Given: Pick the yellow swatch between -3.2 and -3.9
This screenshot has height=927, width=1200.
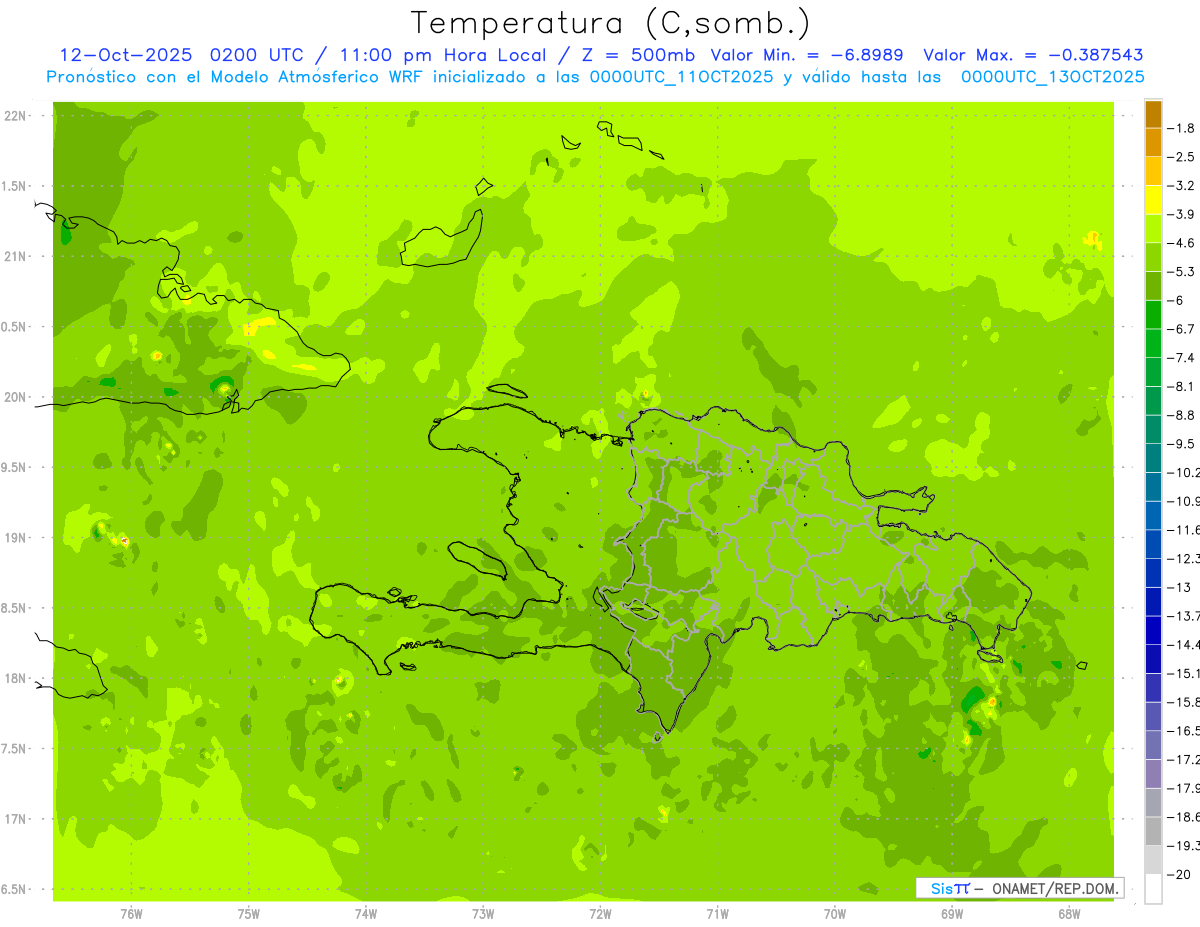Looking at the screenshot, I should pos(1153,200).
